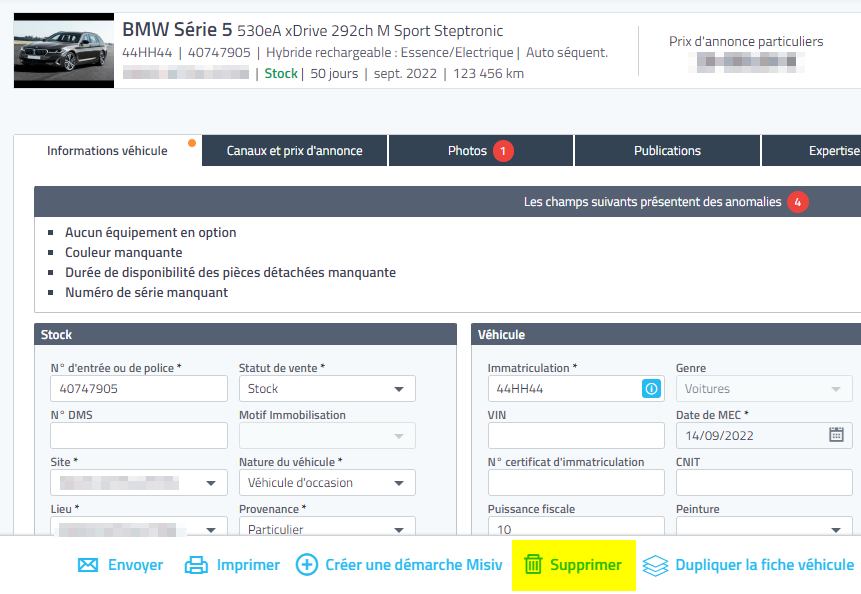Click into the CNIT field
This screenshot has height=594, width=861.
pos(764,483)
